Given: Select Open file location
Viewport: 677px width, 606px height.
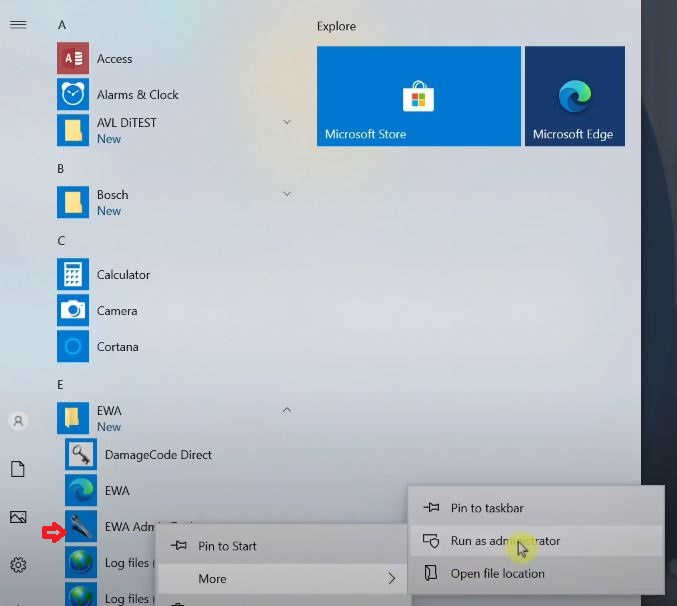Looking at the screenshot, I should [535, 574].
